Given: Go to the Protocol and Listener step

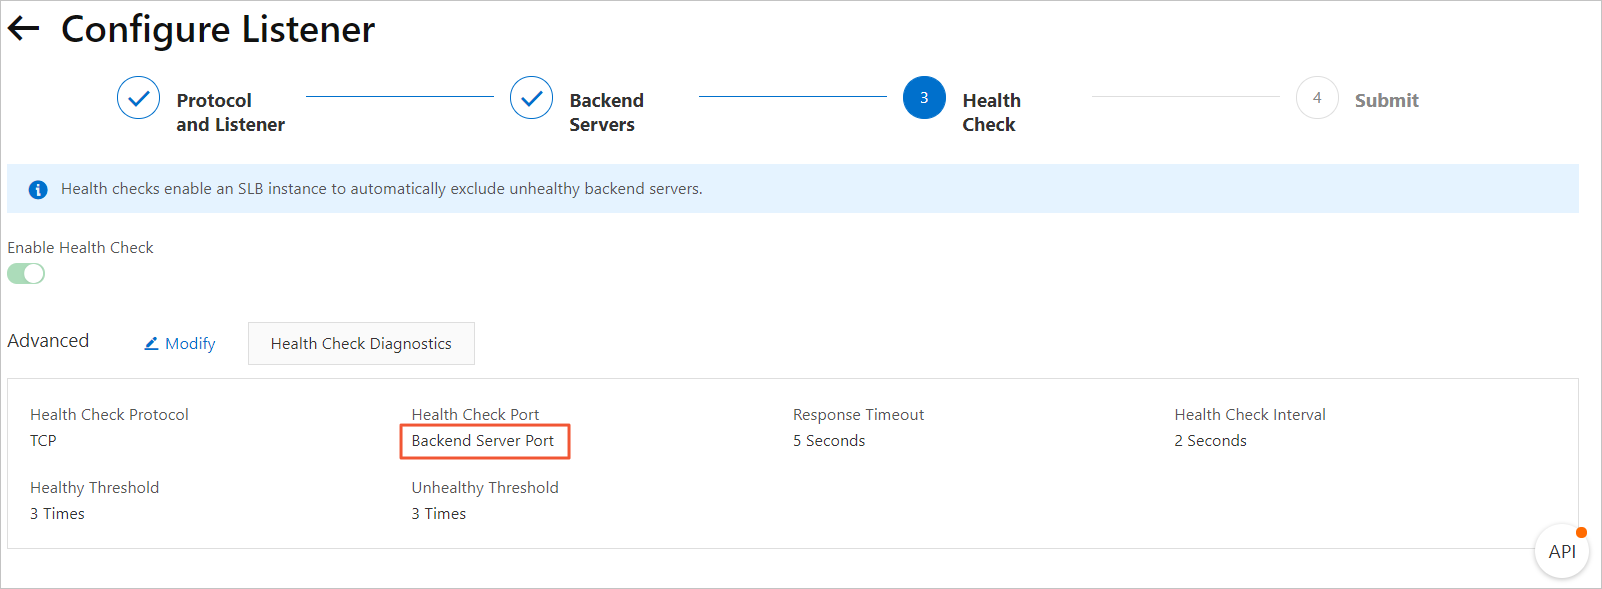Looking at the screenshot, I should click(230, 112).
